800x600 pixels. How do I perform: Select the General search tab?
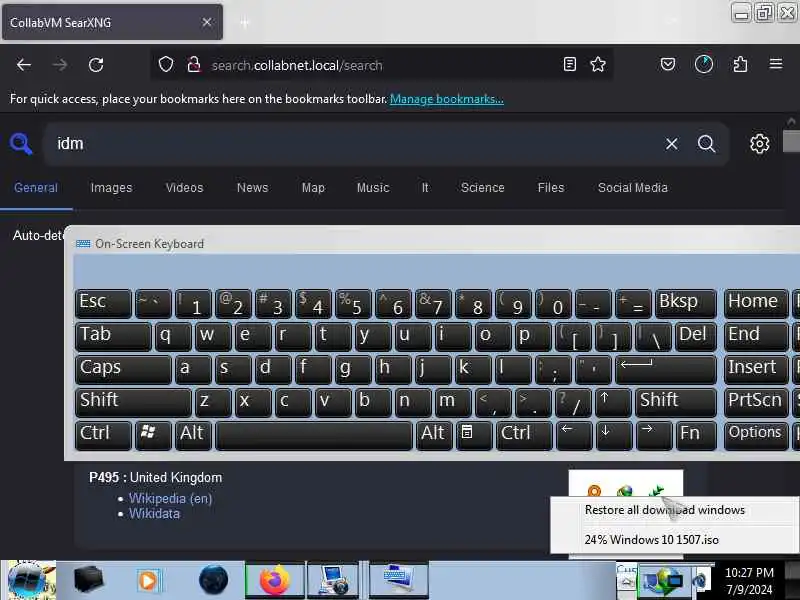click(x=36, y=188)
